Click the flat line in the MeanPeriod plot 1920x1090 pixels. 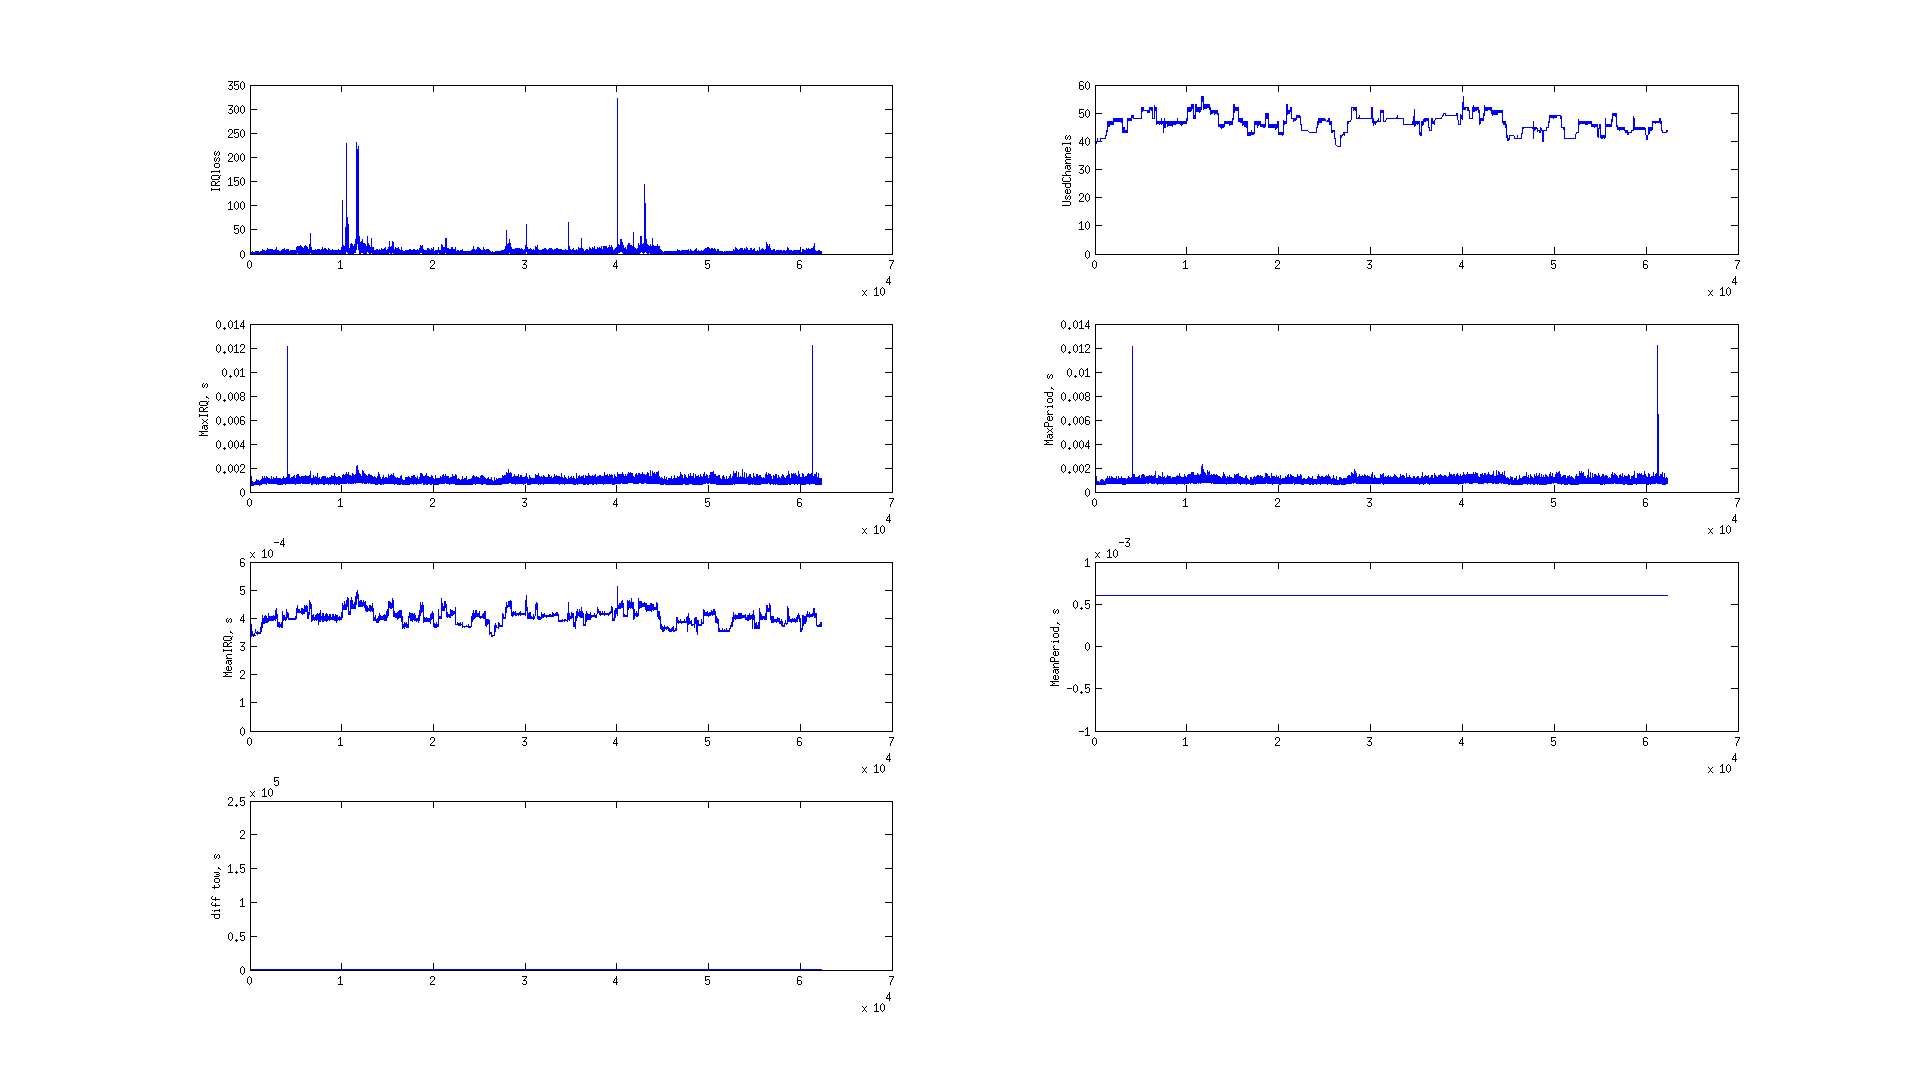(x=1380, y=596)
